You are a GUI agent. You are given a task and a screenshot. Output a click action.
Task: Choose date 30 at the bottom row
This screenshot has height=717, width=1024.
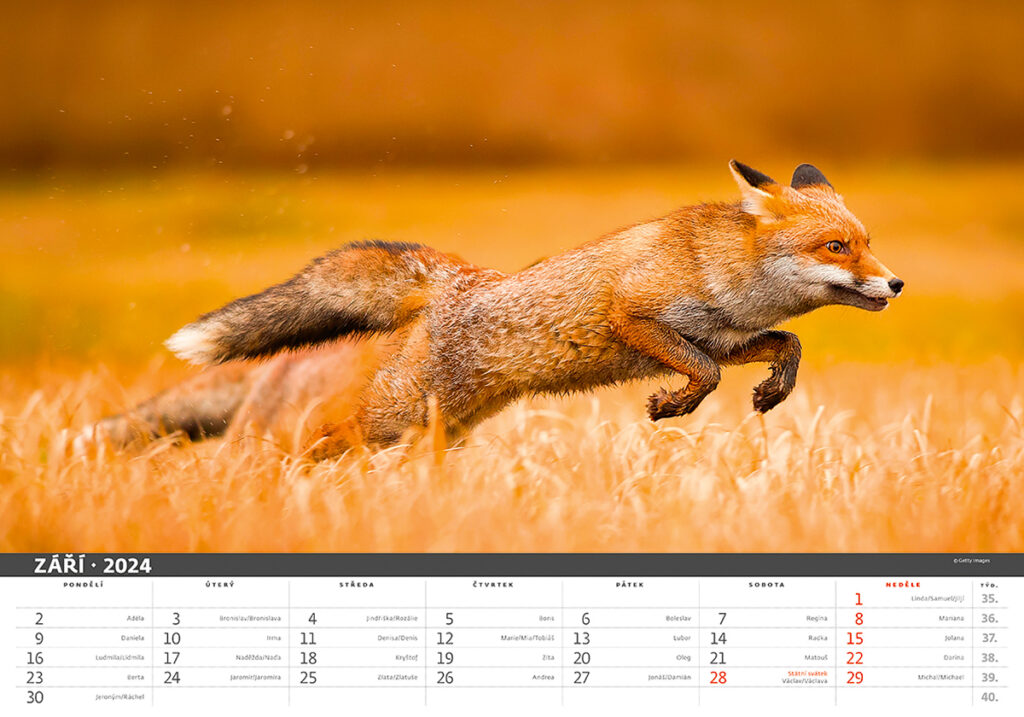pos(35,697)
